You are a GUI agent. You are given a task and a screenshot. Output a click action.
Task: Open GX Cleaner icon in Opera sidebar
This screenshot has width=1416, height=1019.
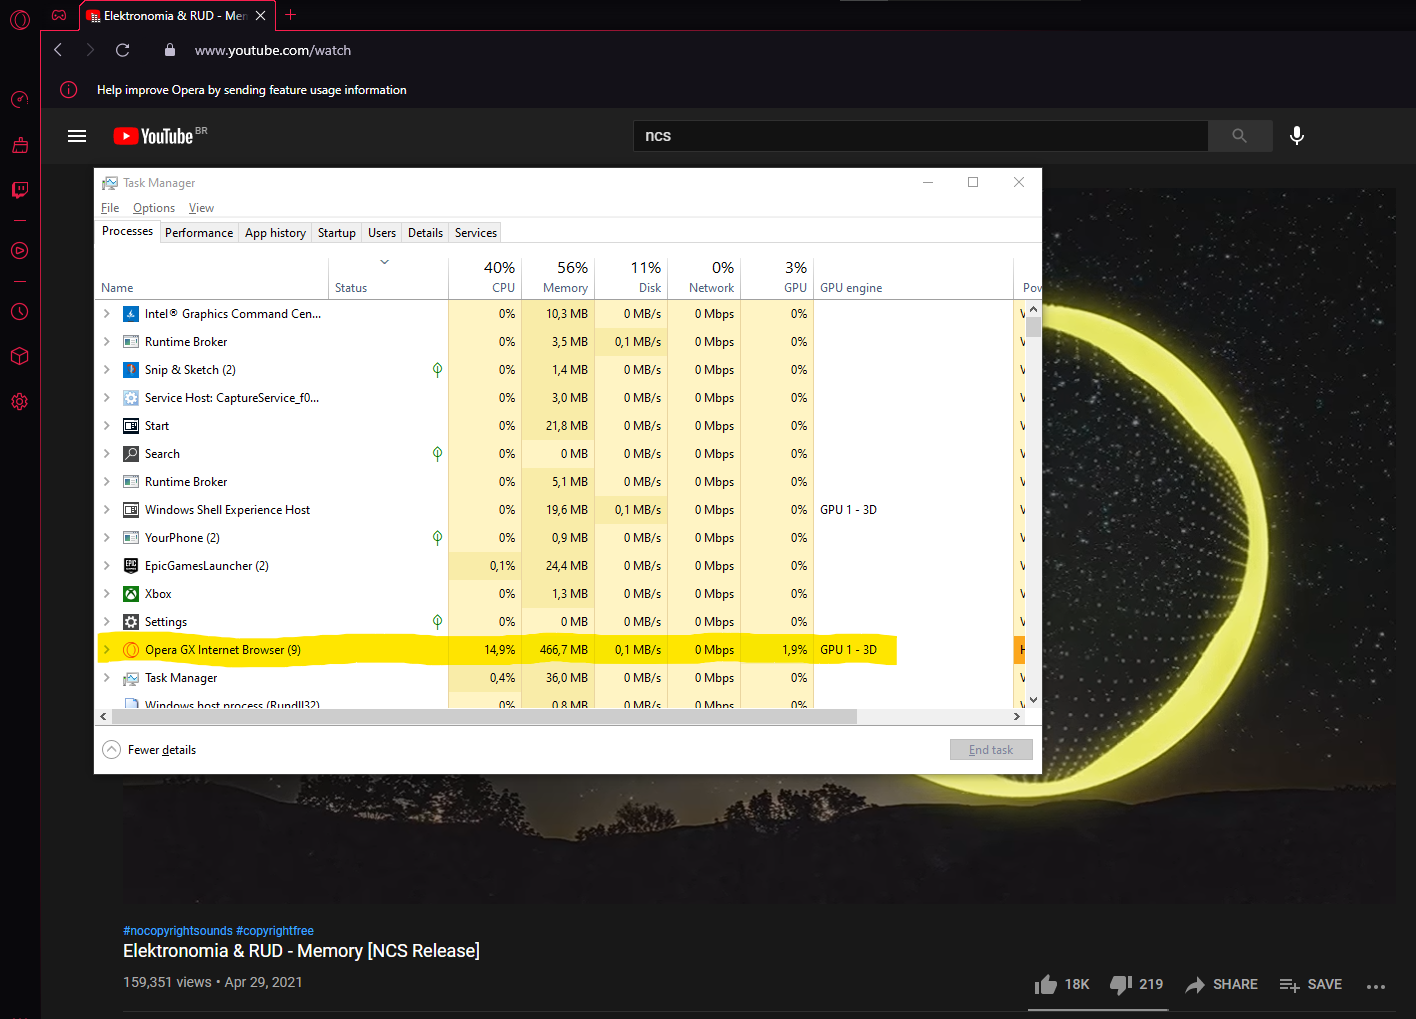point(19,146)
